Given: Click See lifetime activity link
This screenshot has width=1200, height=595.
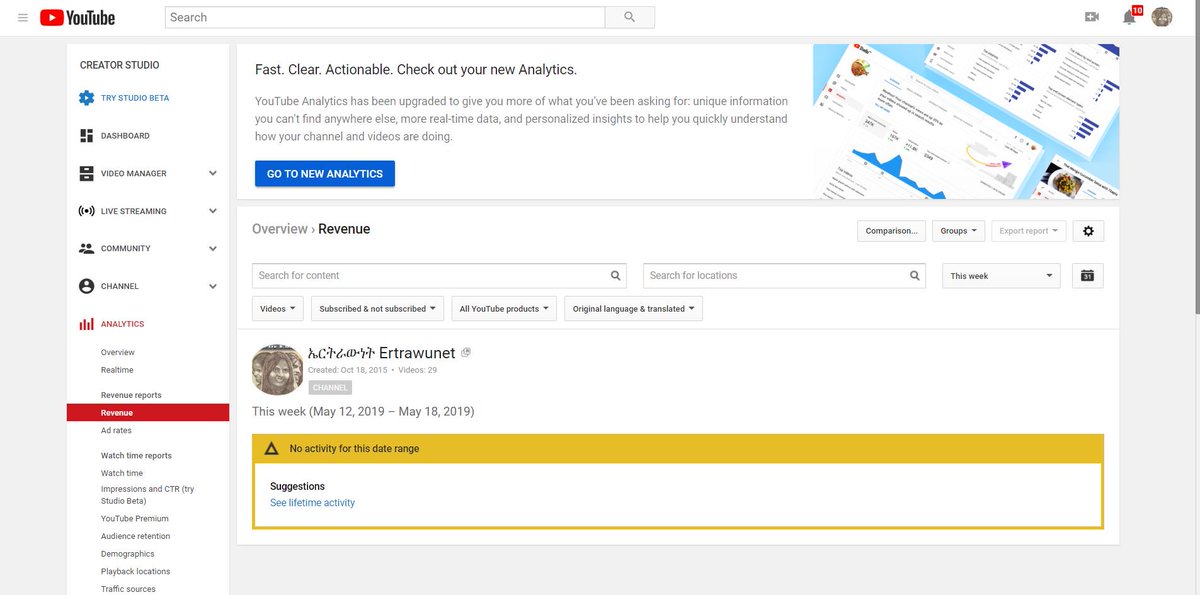Looking at the screenshot, I should [312, 503].
